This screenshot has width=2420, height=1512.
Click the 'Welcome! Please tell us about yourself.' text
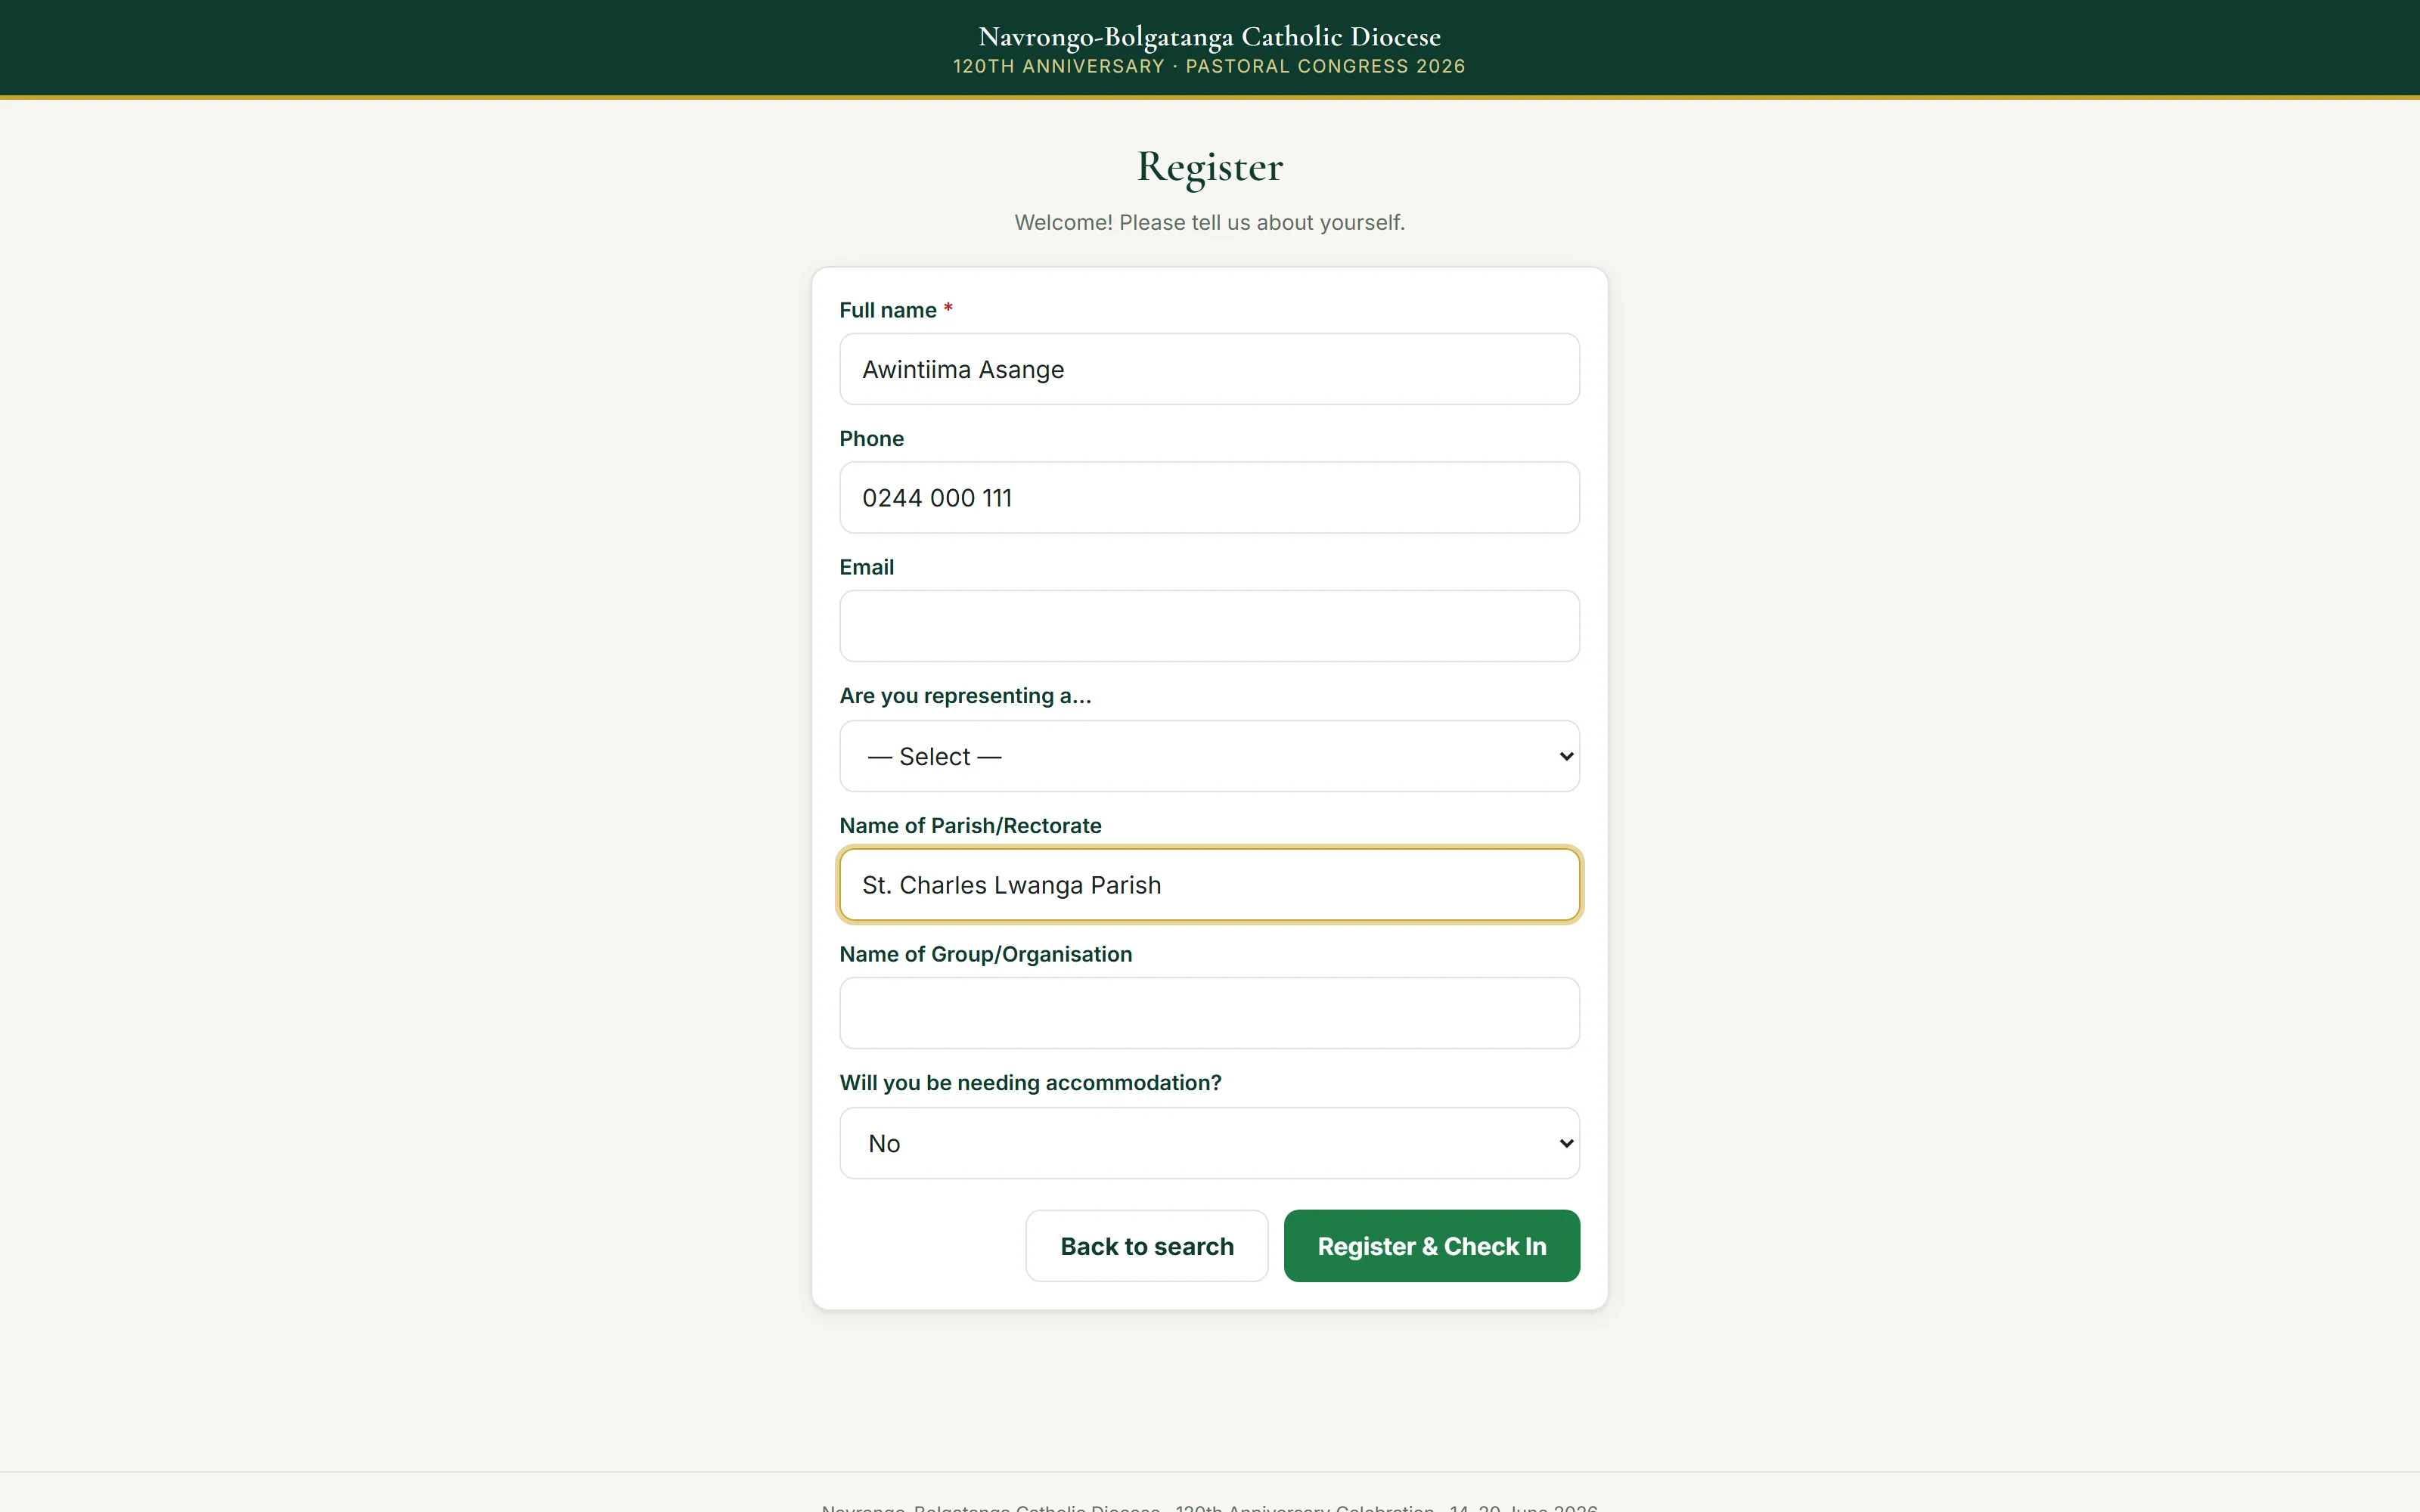pos(1209,222)
